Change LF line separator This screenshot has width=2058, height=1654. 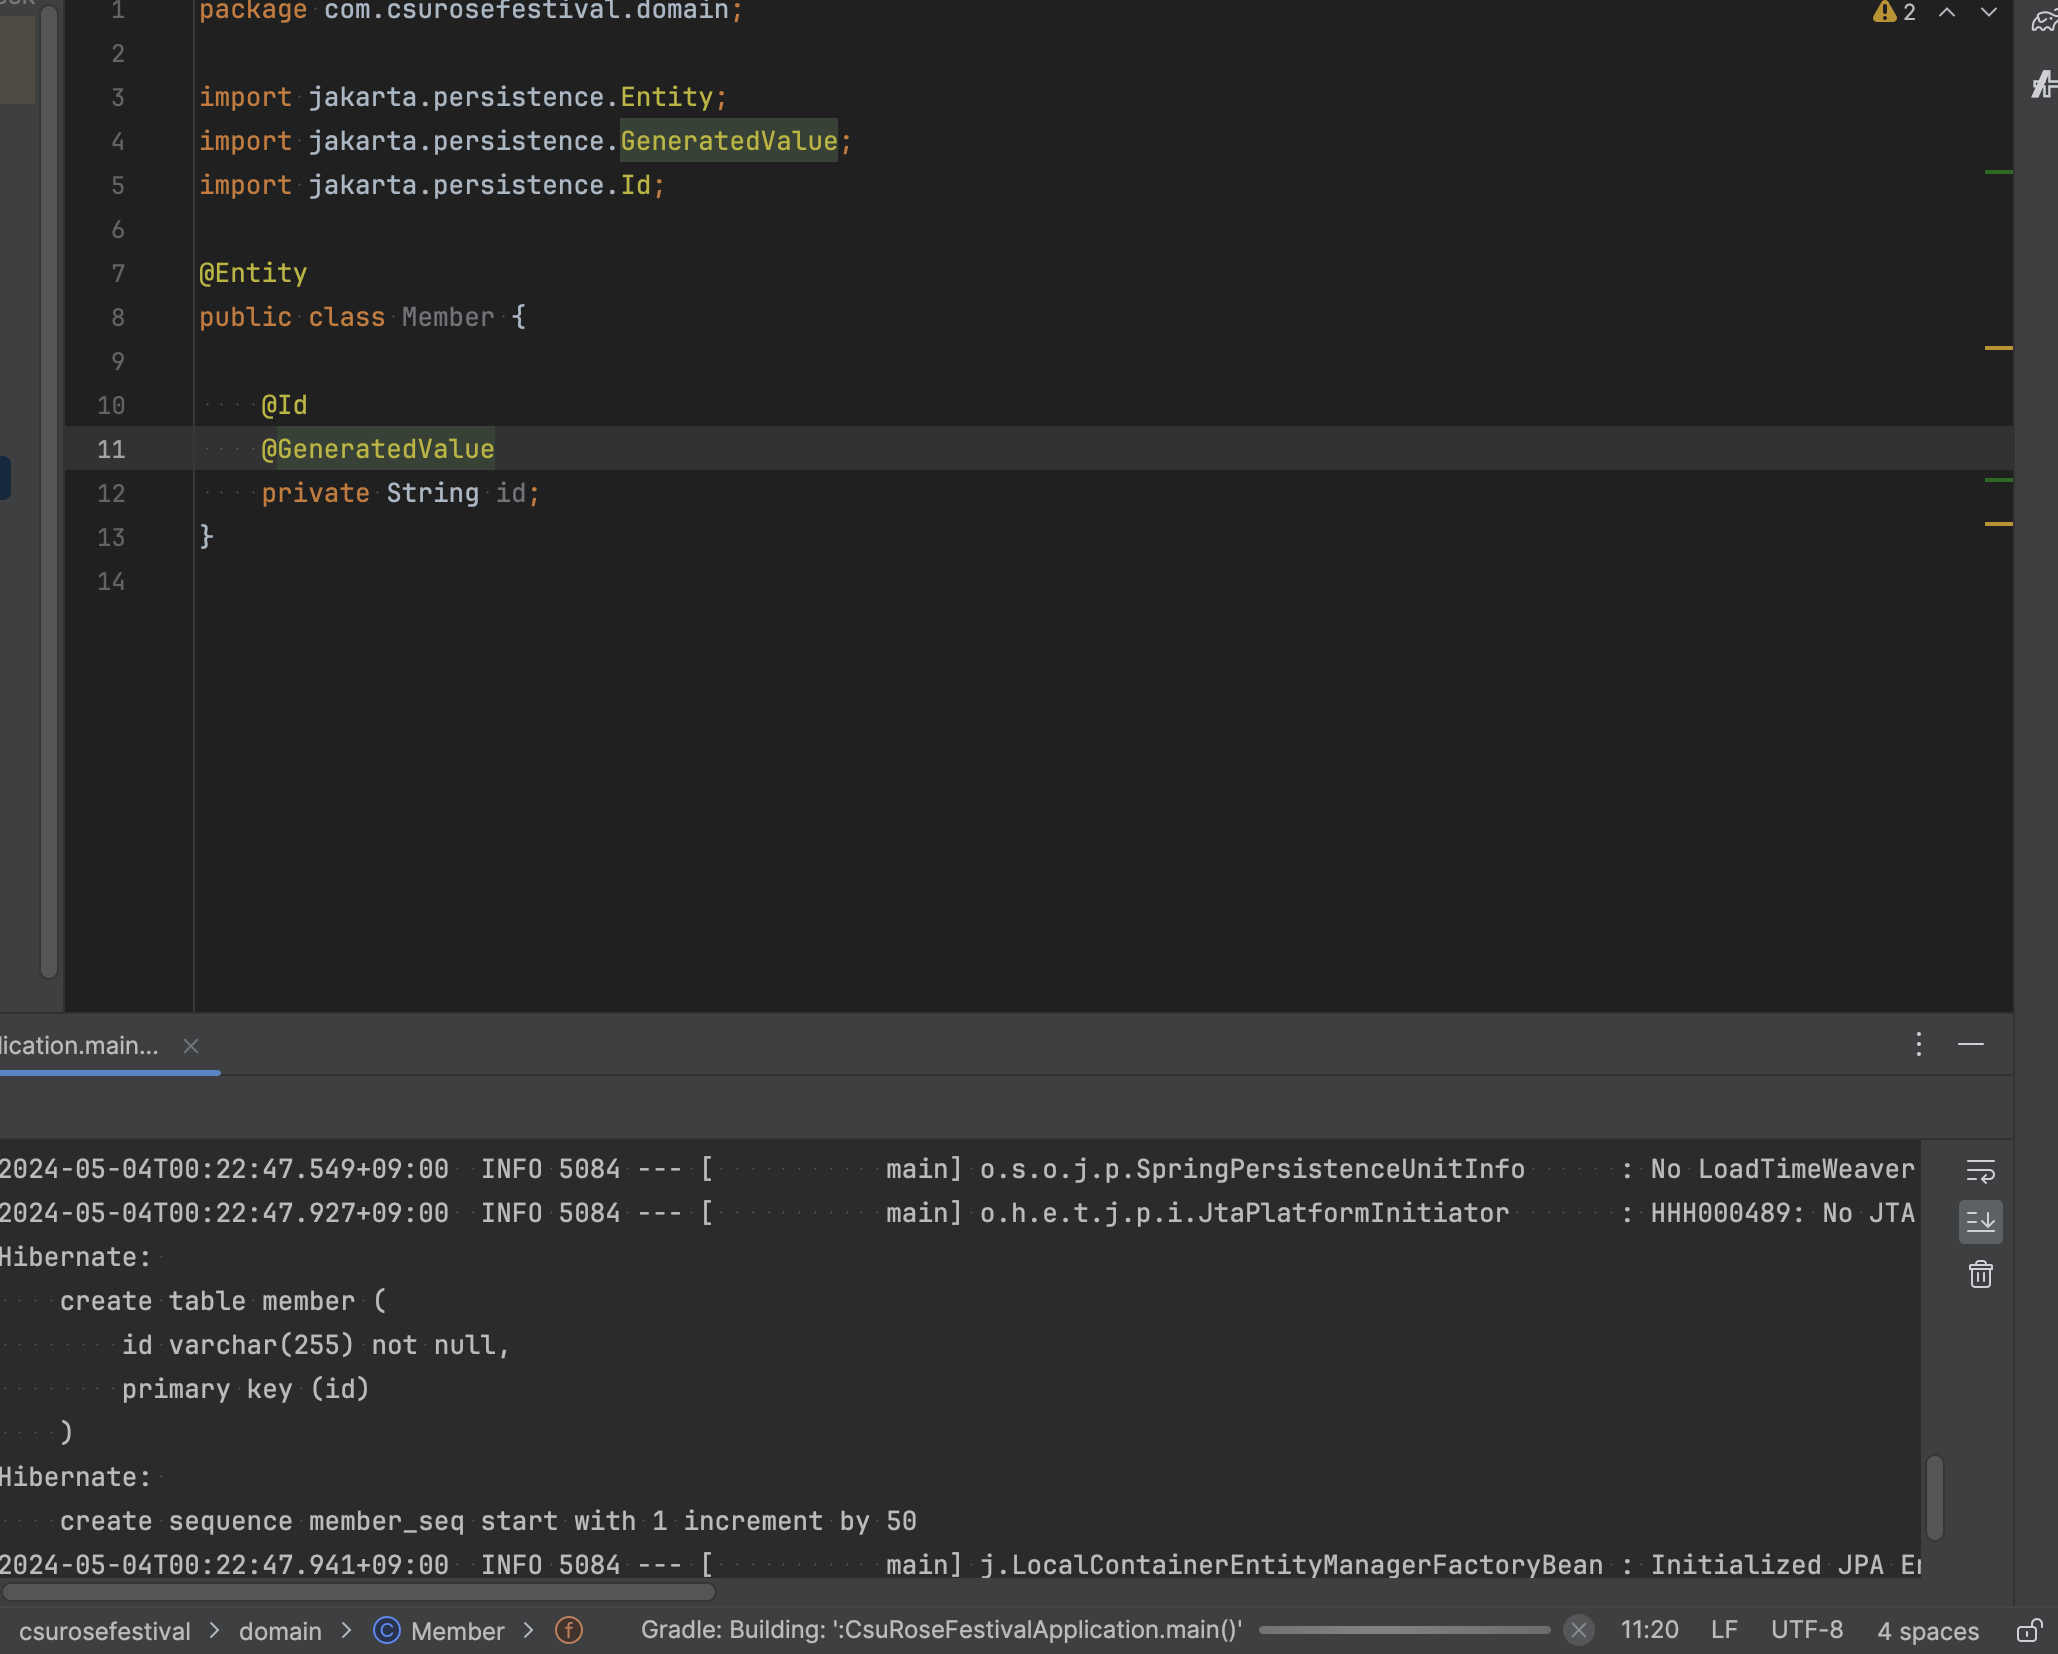(1723, 1630)
